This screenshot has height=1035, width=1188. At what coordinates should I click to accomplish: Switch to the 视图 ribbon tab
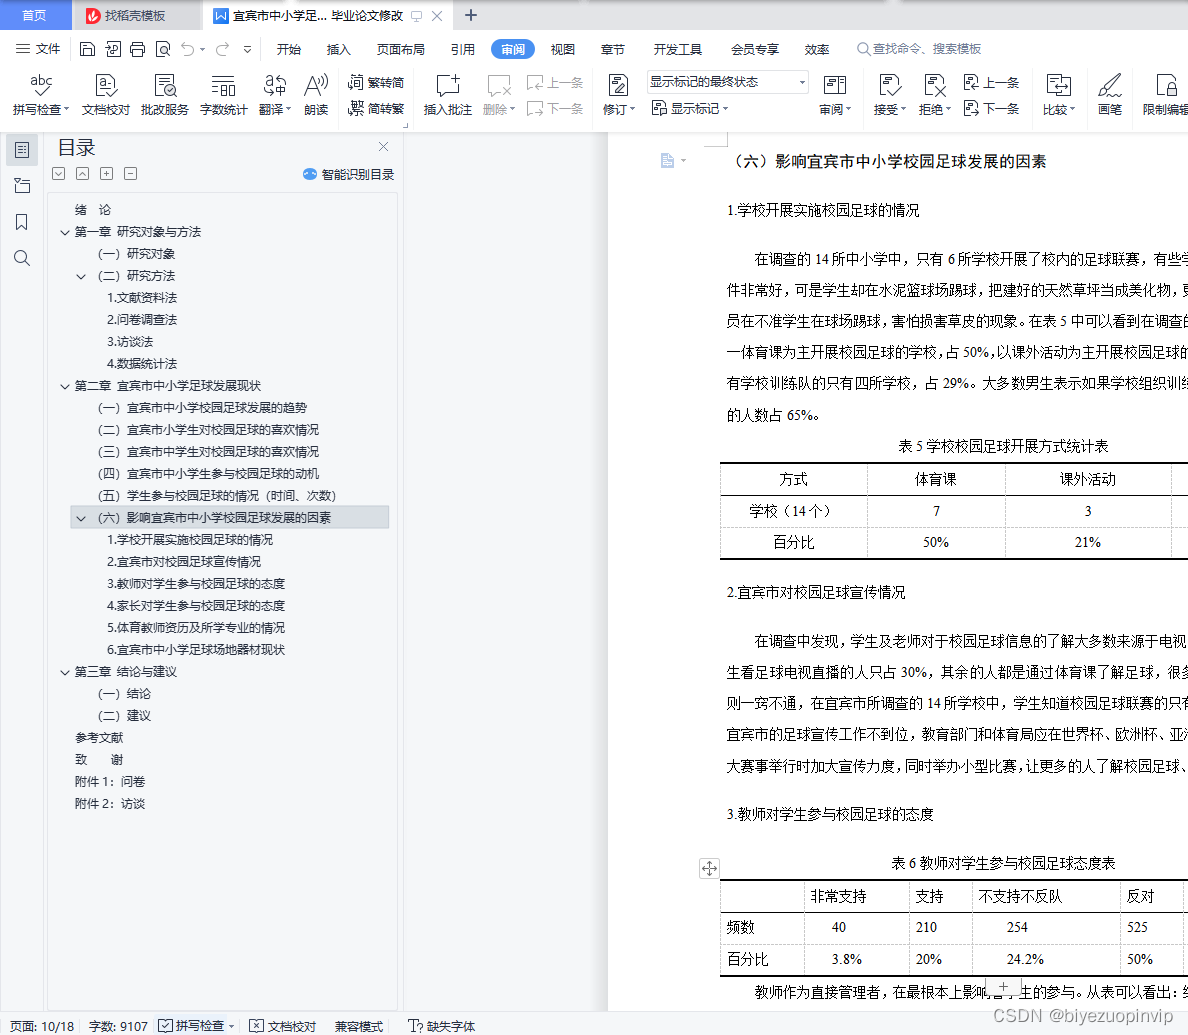click(x=563, y=49)
